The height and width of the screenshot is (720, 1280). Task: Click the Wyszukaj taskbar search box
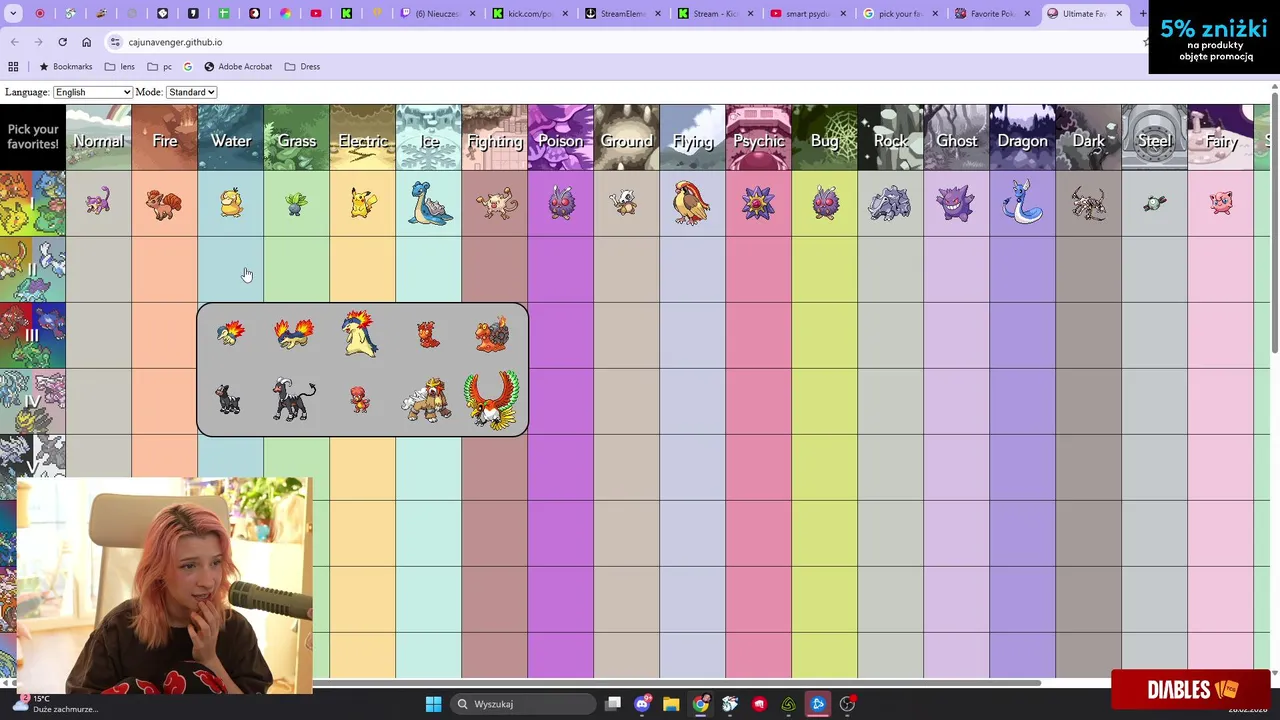[524, 704]
